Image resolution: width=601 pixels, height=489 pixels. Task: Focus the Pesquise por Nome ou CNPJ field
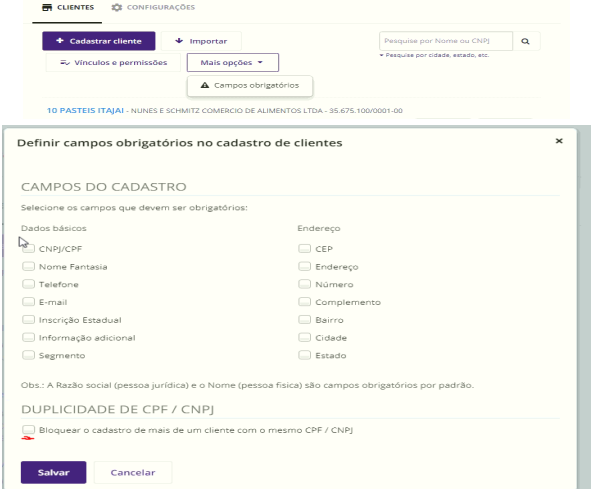[x=446, y=41]
